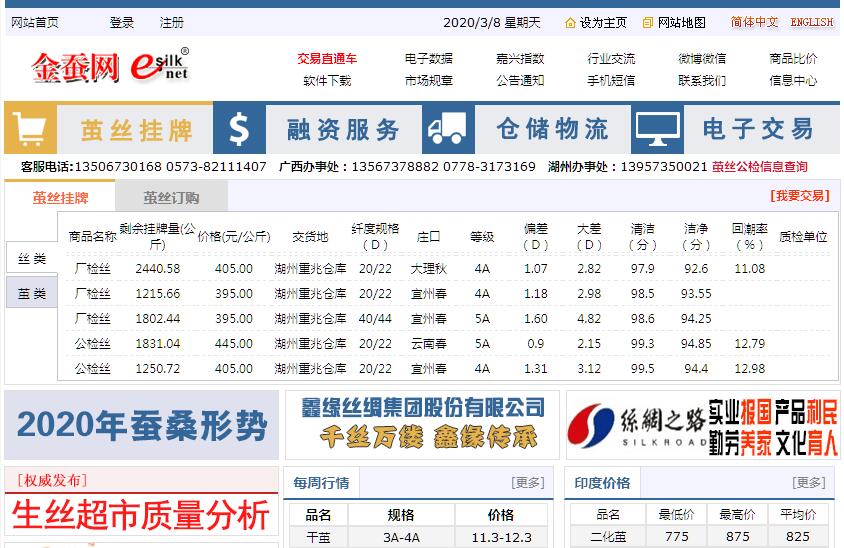Open 更多 beside 每周行情
Viewport: 844px width, 548px height.
click(527, 483)
